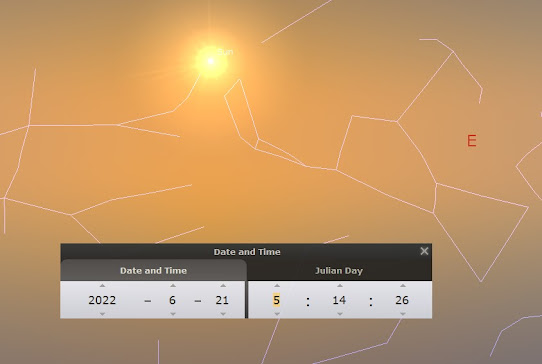Image resolution: width=542 pixels, height=364 pixels.
Task: Decrease the seconds value with down arrow
Action: [403, 314]
